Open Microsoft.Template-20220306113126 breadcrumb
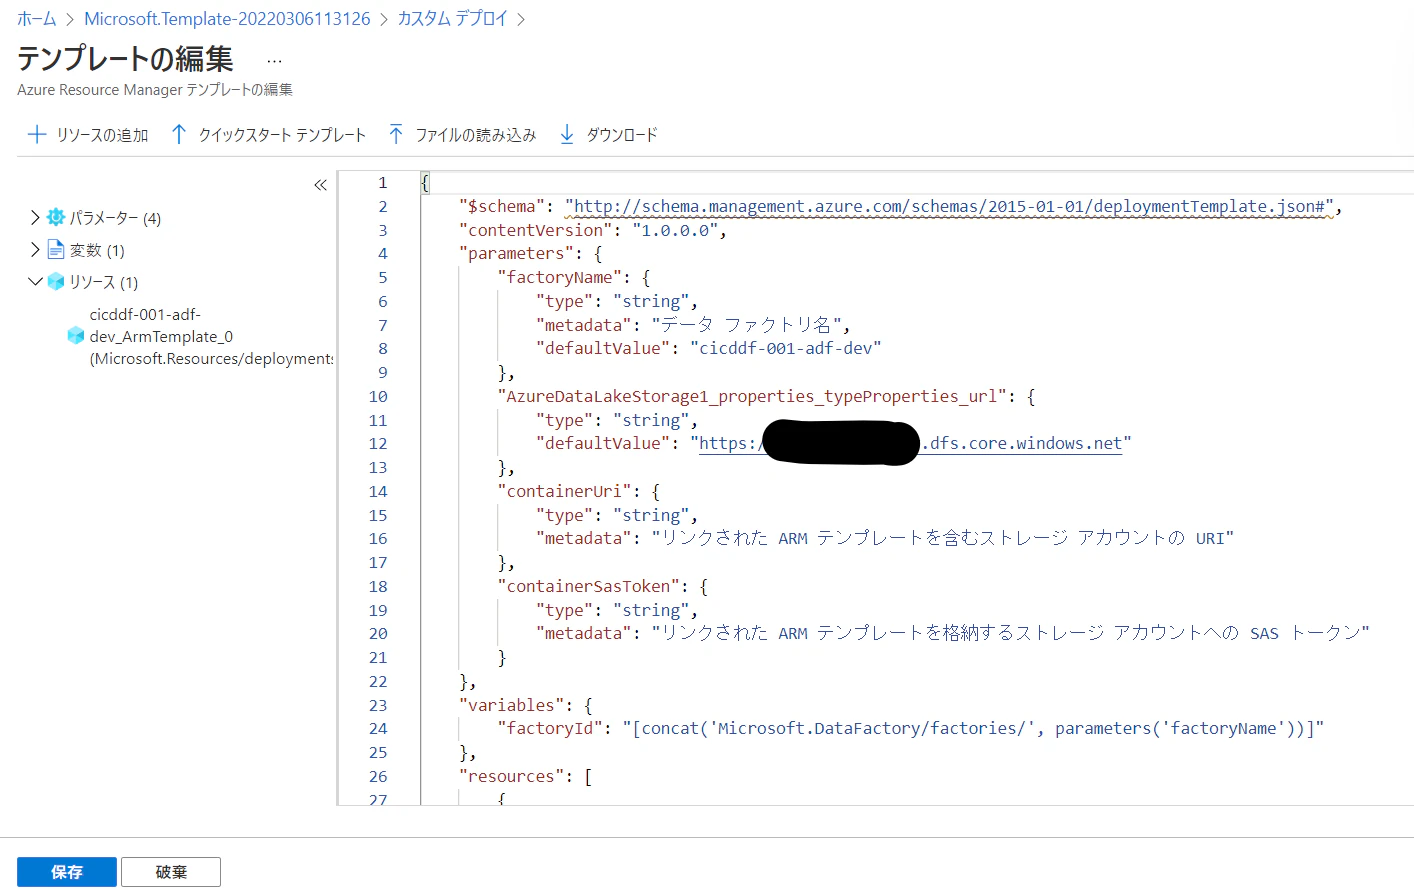 (x=227, y=19)
